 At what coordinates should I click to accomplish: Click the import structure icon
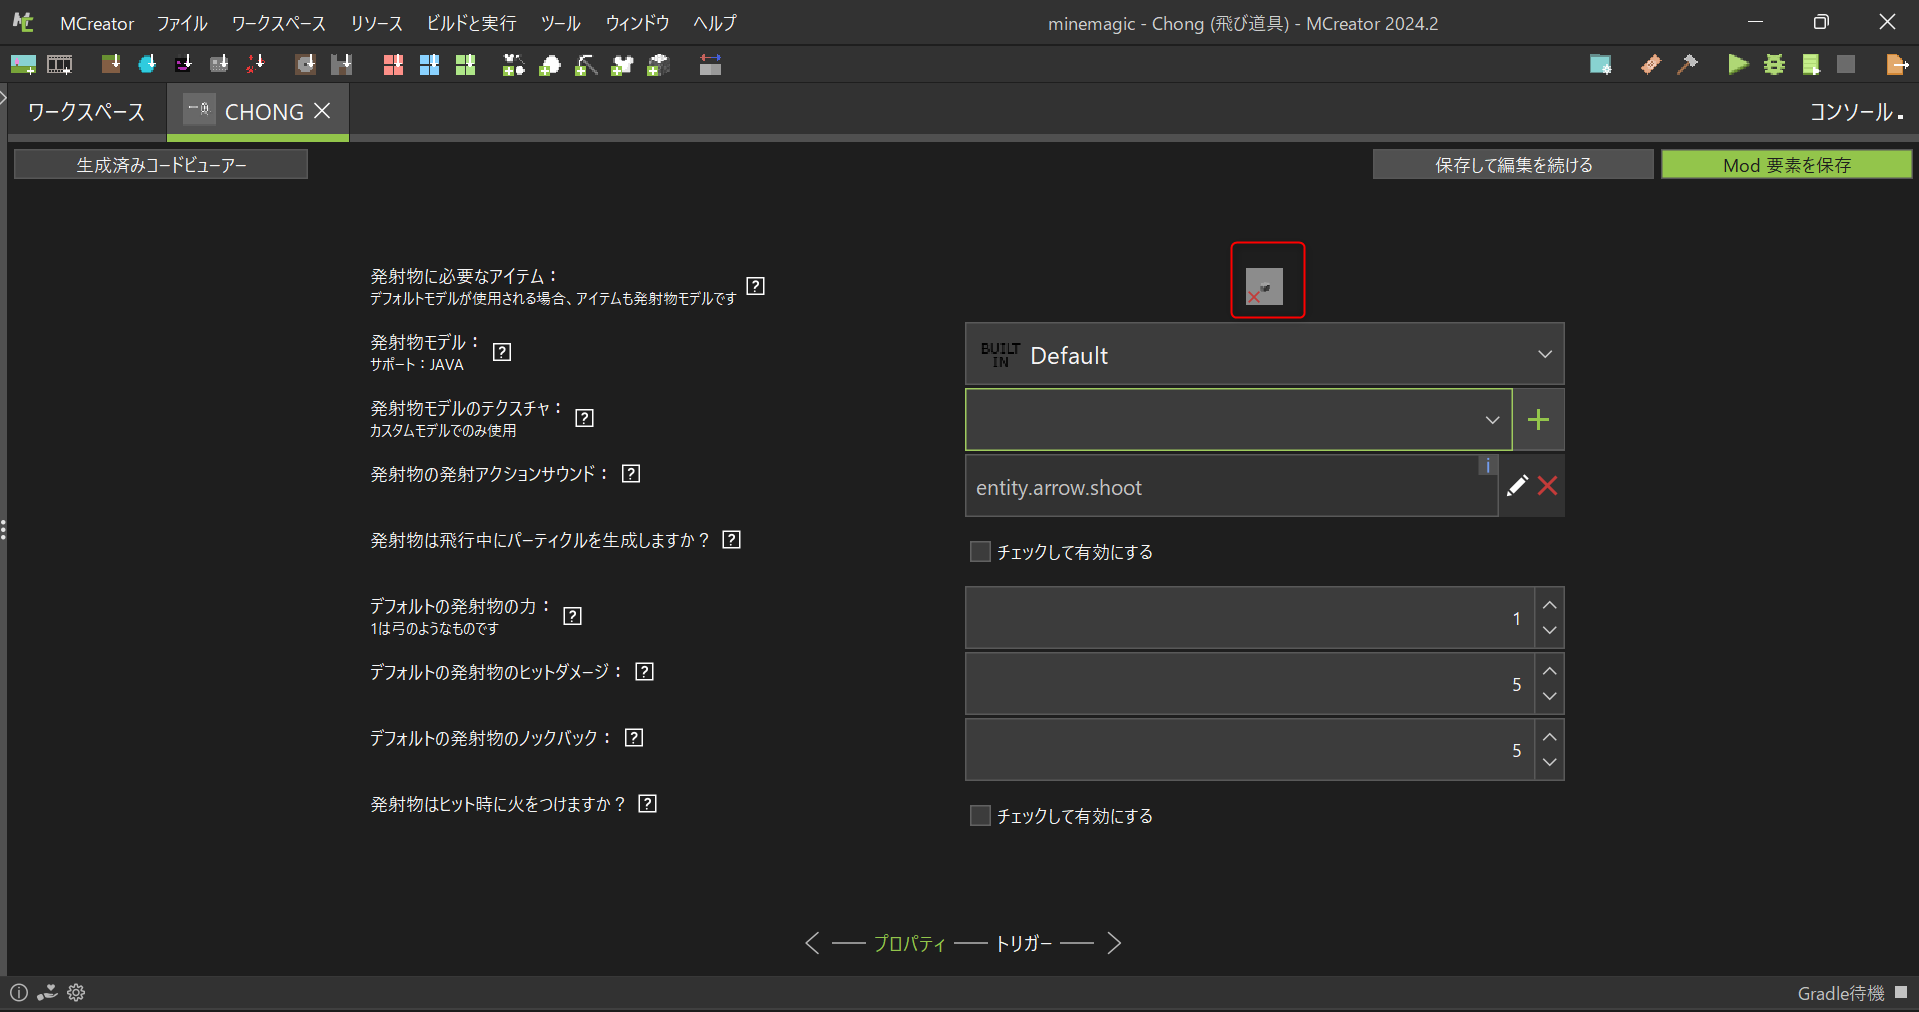pos(342,65)
